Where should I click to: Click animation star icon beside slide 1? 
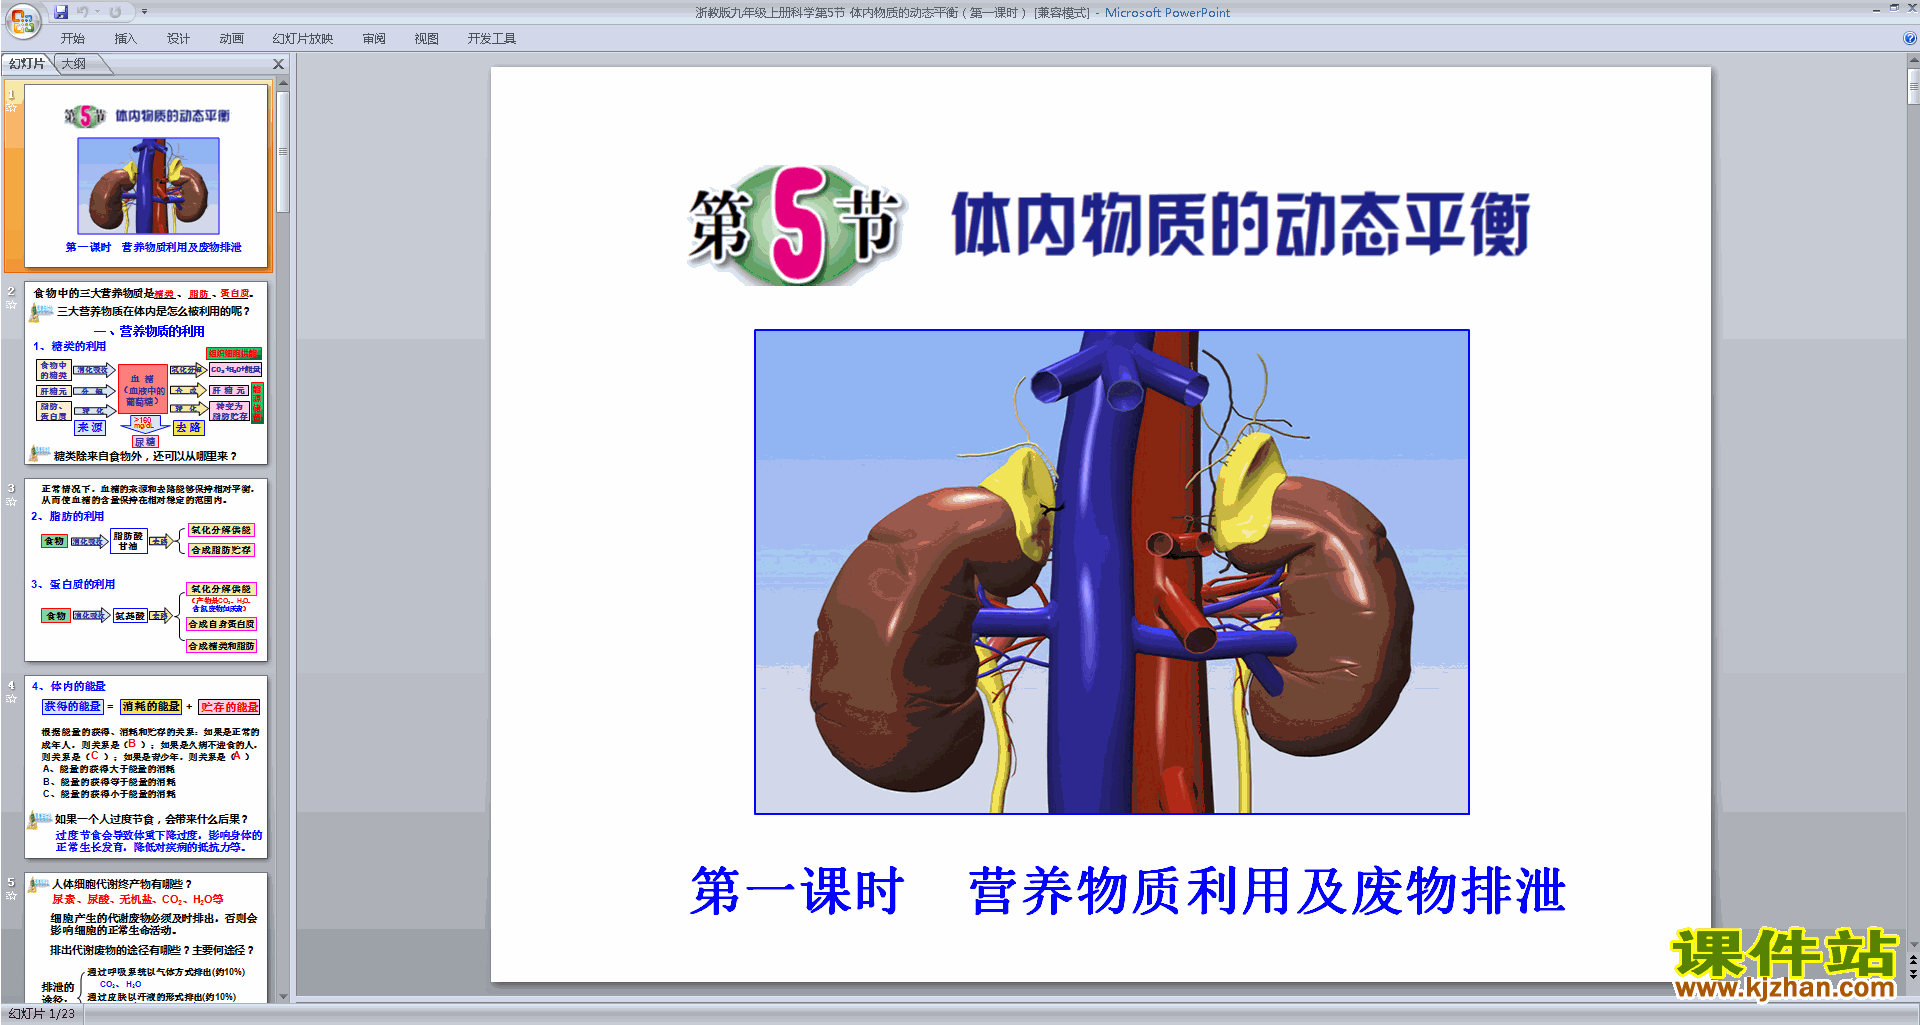[12, 107]
